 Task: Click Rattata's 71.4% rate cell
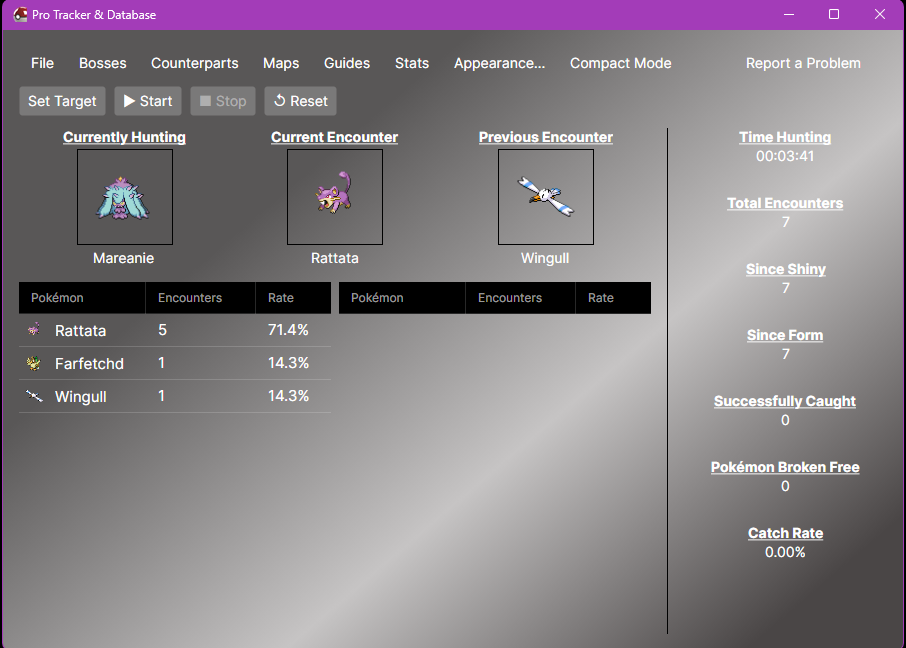tap(288, 330)
